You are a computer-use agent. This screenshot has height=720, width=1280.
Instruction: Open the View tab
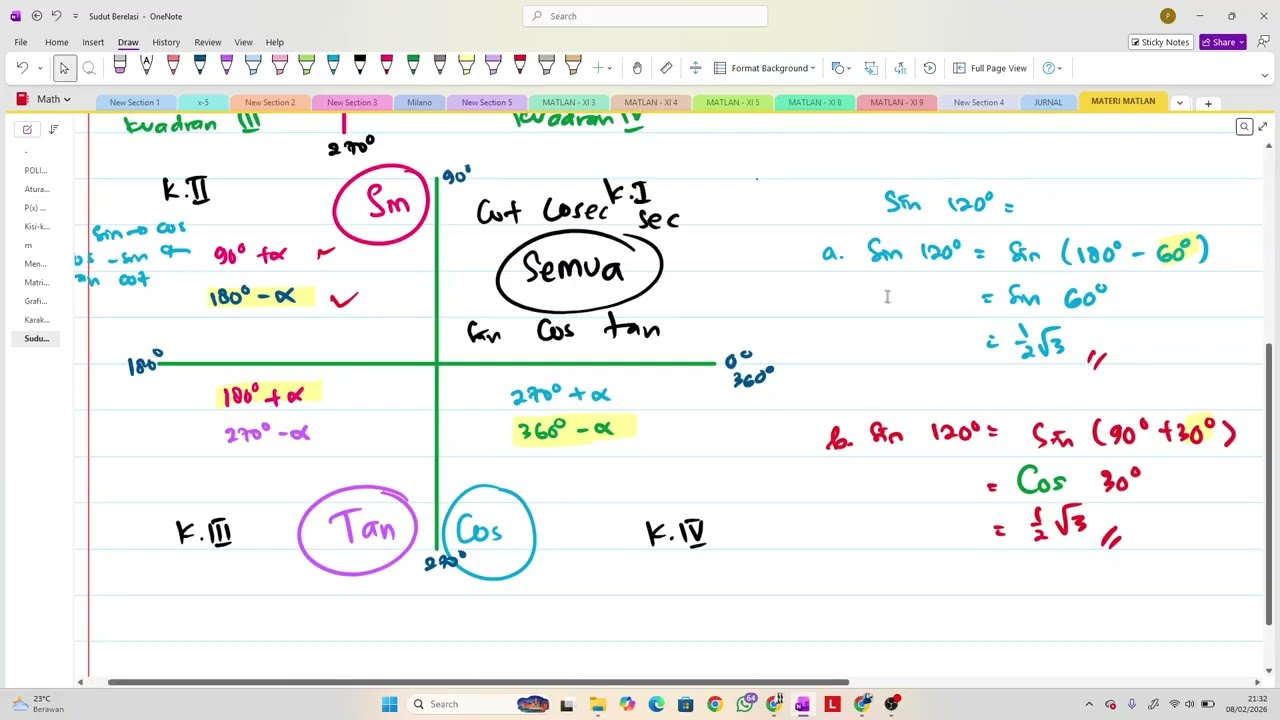(x=243, y=42)
